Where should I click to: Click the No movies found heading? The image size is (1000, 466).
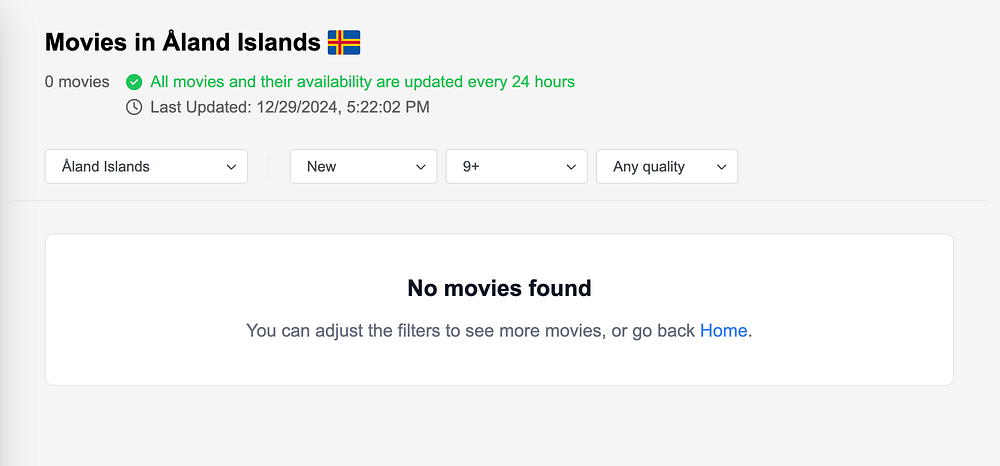[499, 289]
